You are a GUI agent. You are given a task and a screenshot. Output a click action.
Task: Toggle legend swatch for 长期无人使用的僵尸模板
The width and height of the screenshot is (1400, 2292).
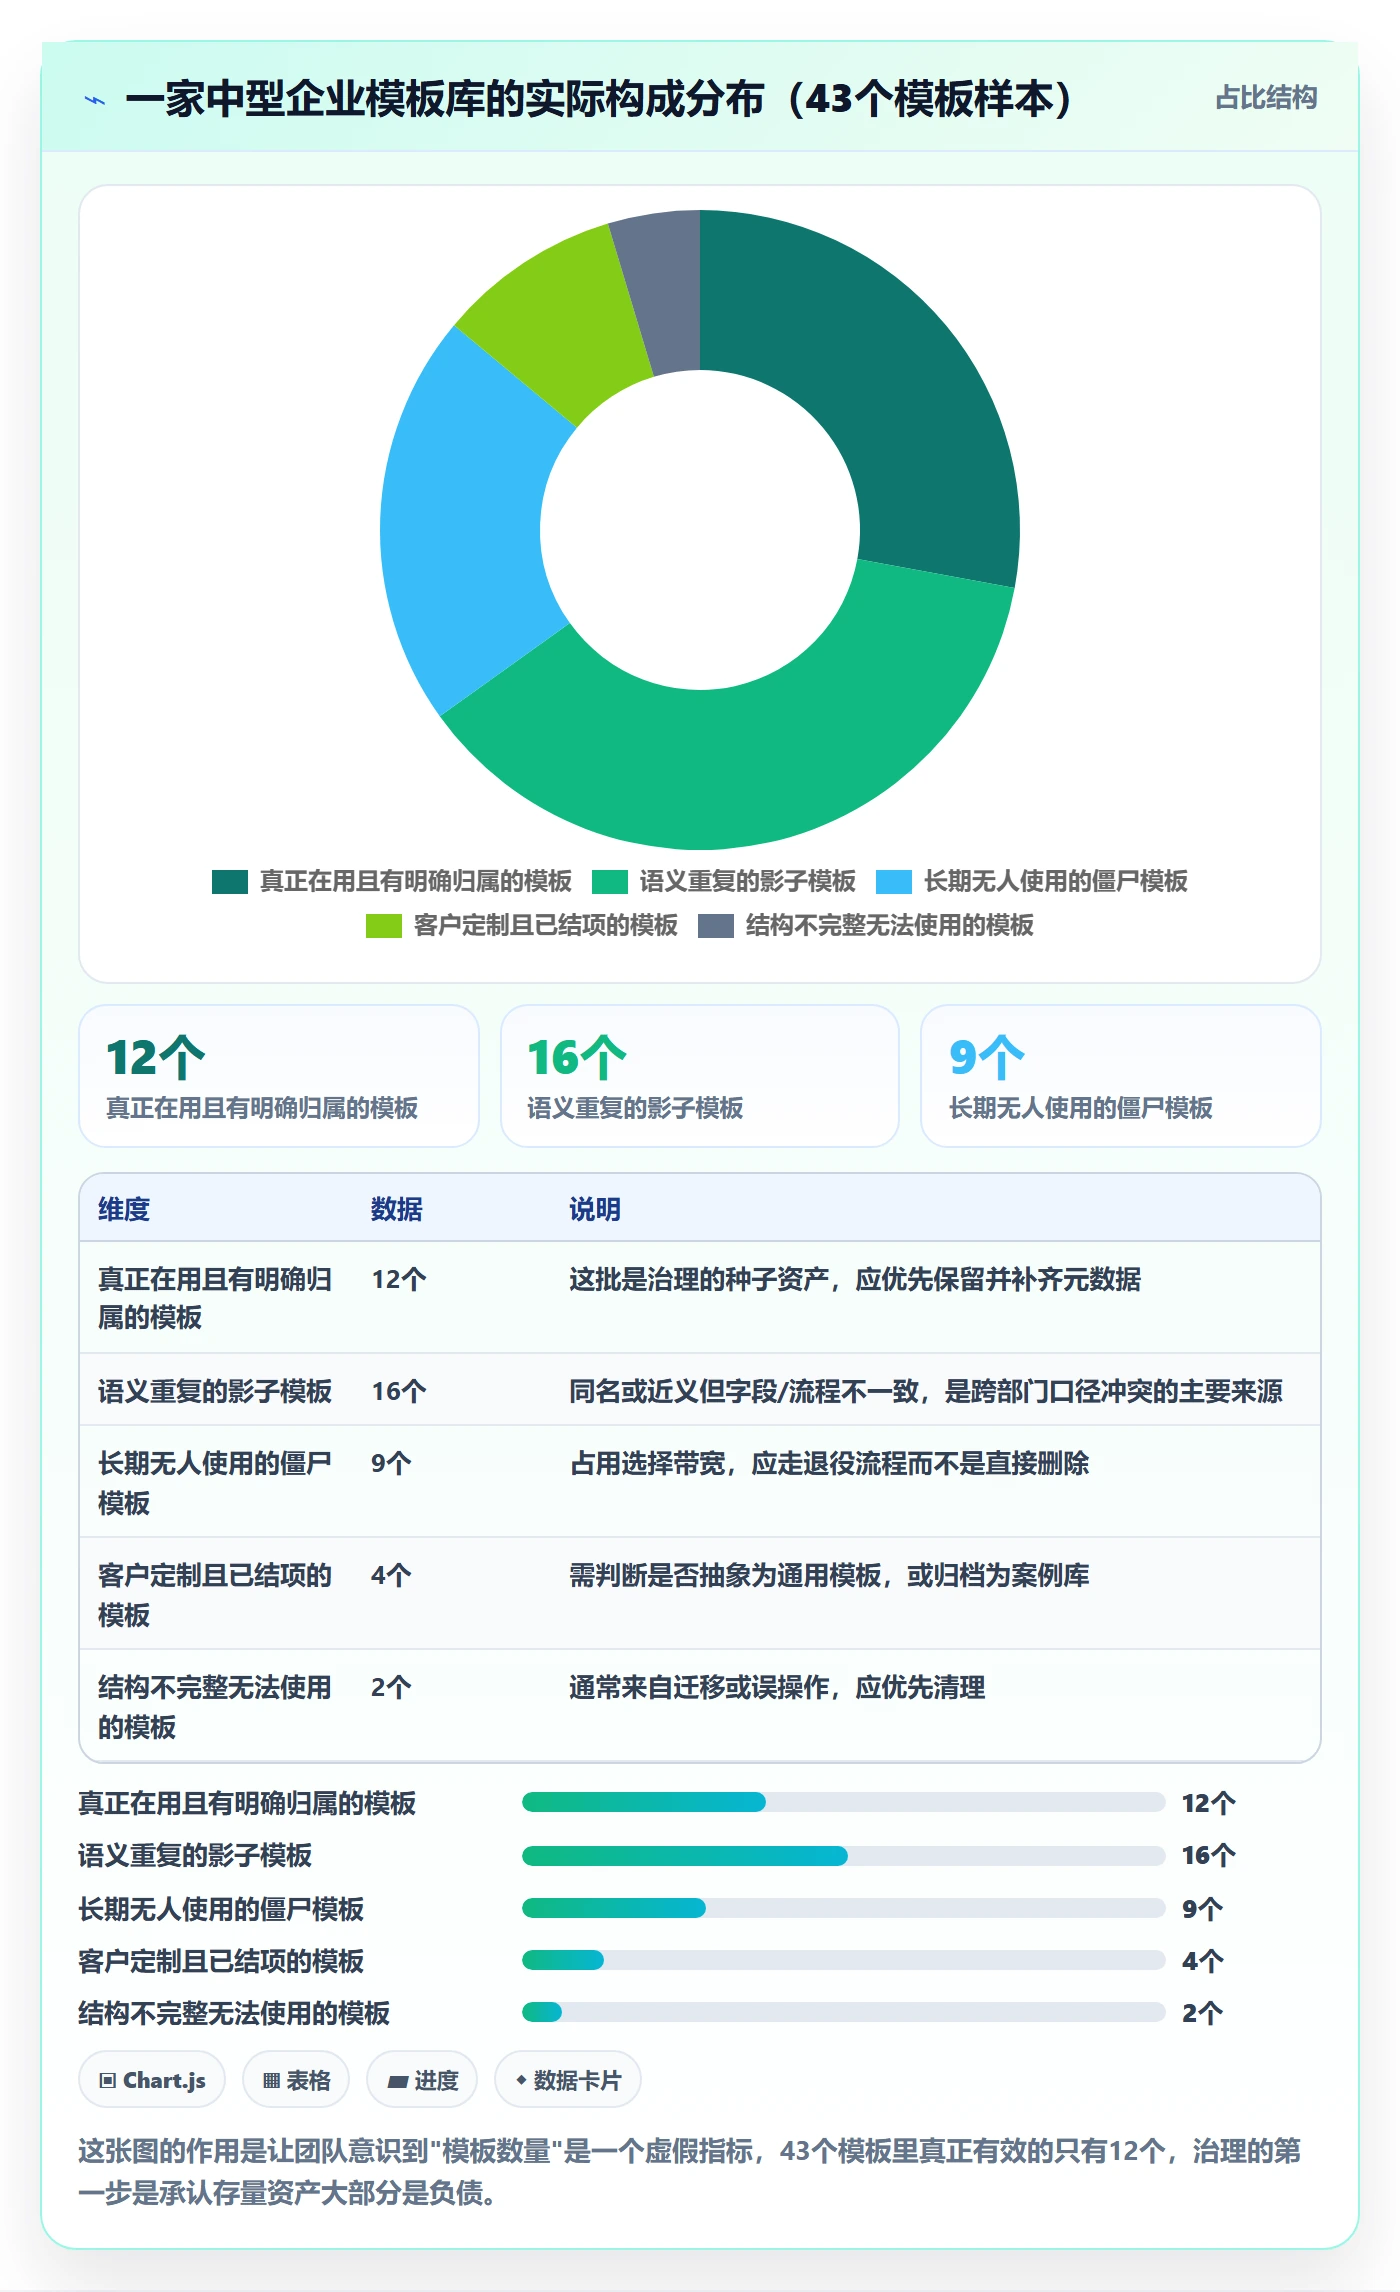click(893, 881)
